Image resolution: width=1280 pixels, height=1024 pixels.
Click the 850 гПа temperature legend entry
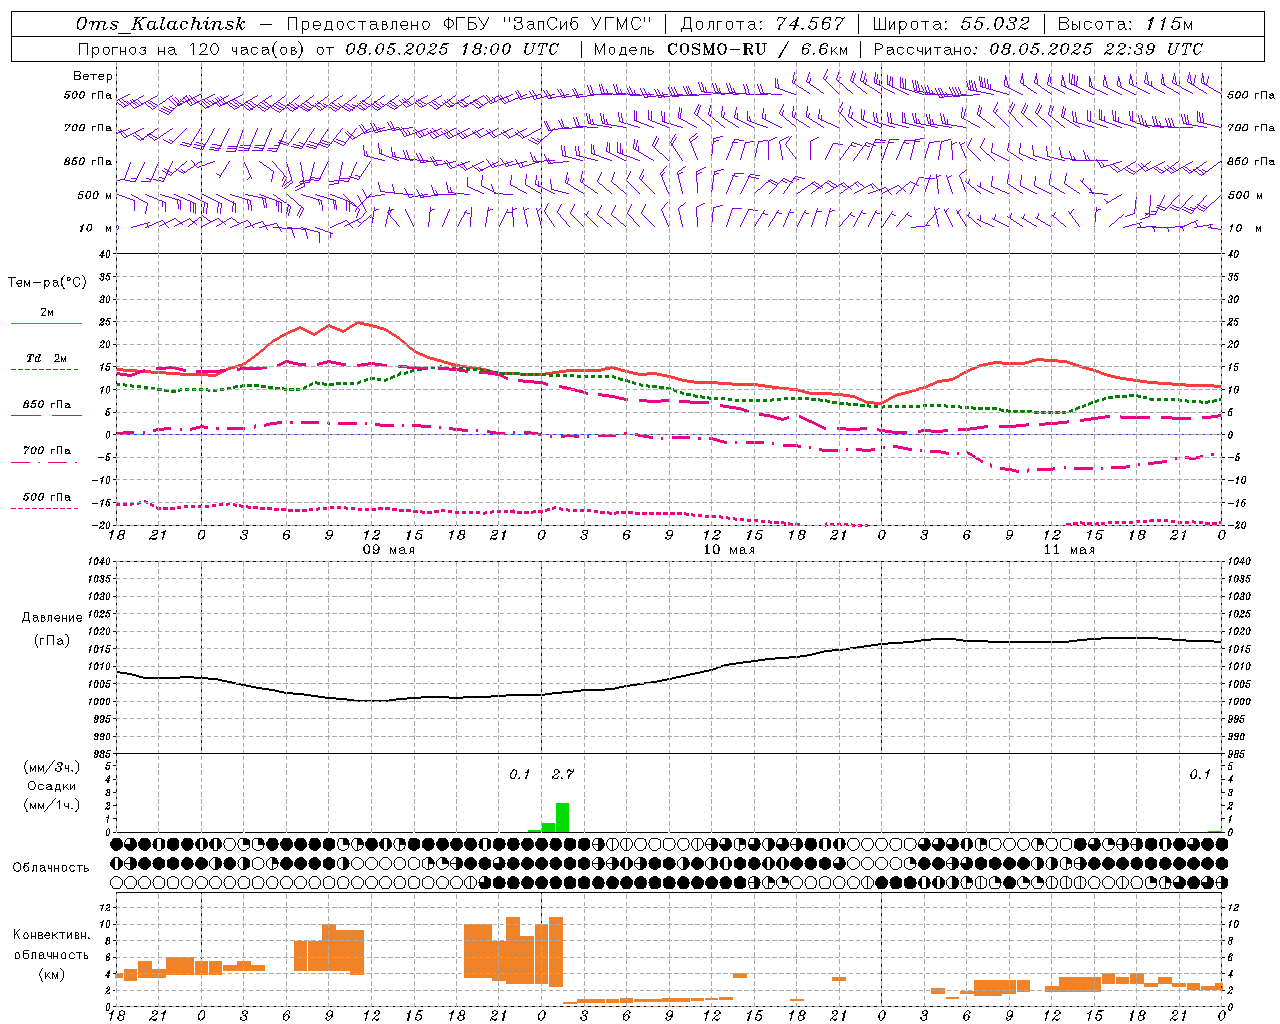[46, 404]
